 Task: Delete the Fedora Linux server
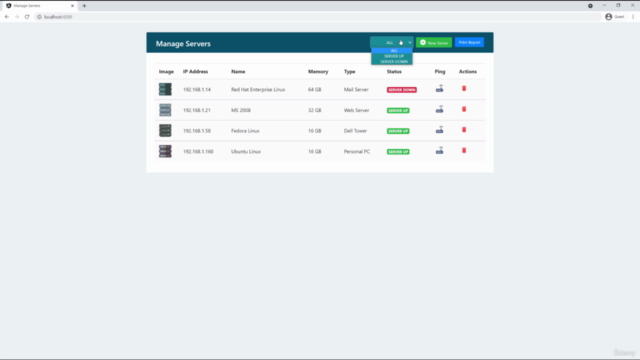pos(464,129)
